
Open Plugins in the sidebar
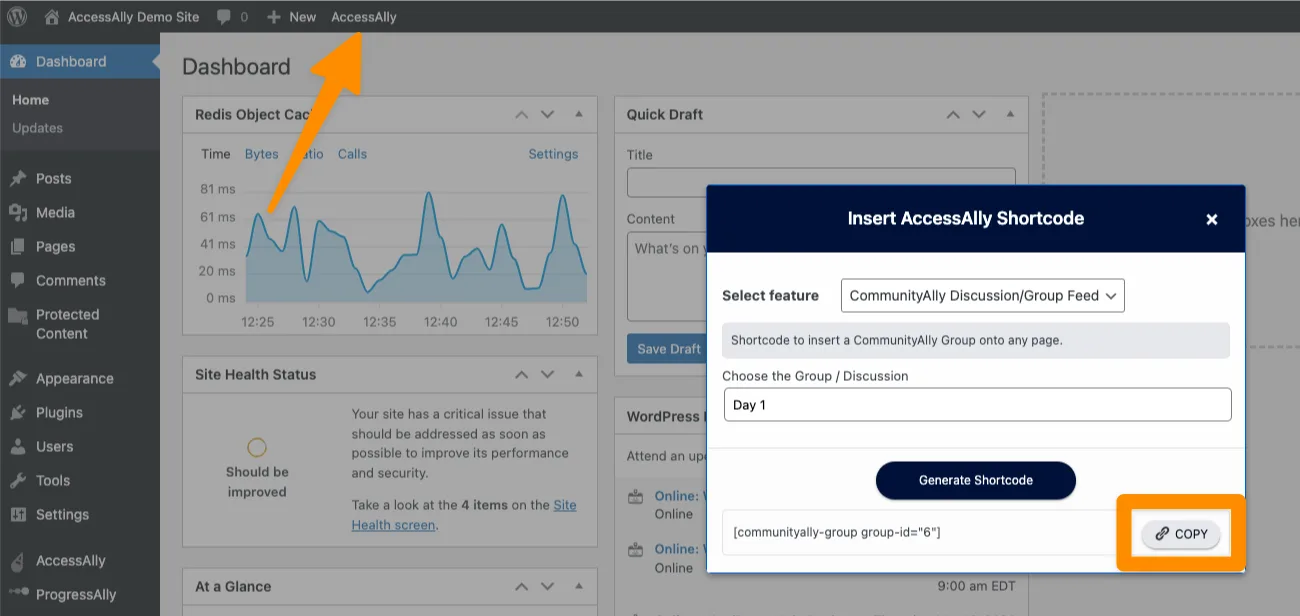coord(60,413)
